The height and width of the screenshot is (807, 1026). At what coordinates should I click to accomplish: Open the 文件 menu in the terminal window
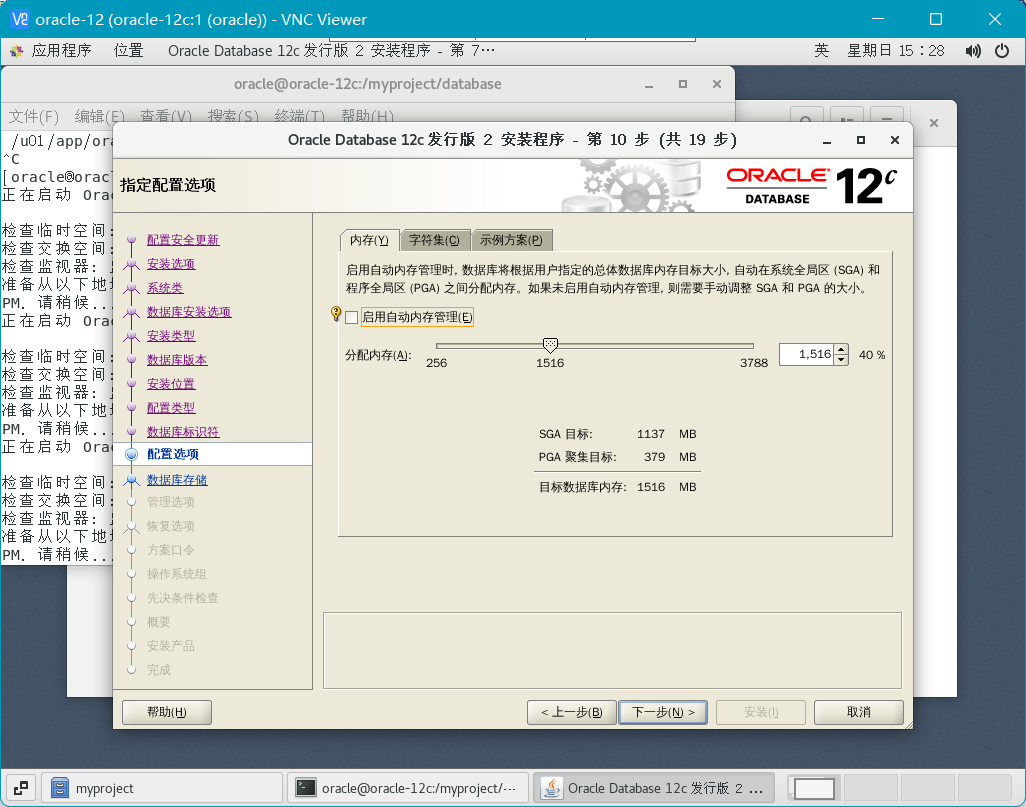pyautogui.click(x=33, y=117)
